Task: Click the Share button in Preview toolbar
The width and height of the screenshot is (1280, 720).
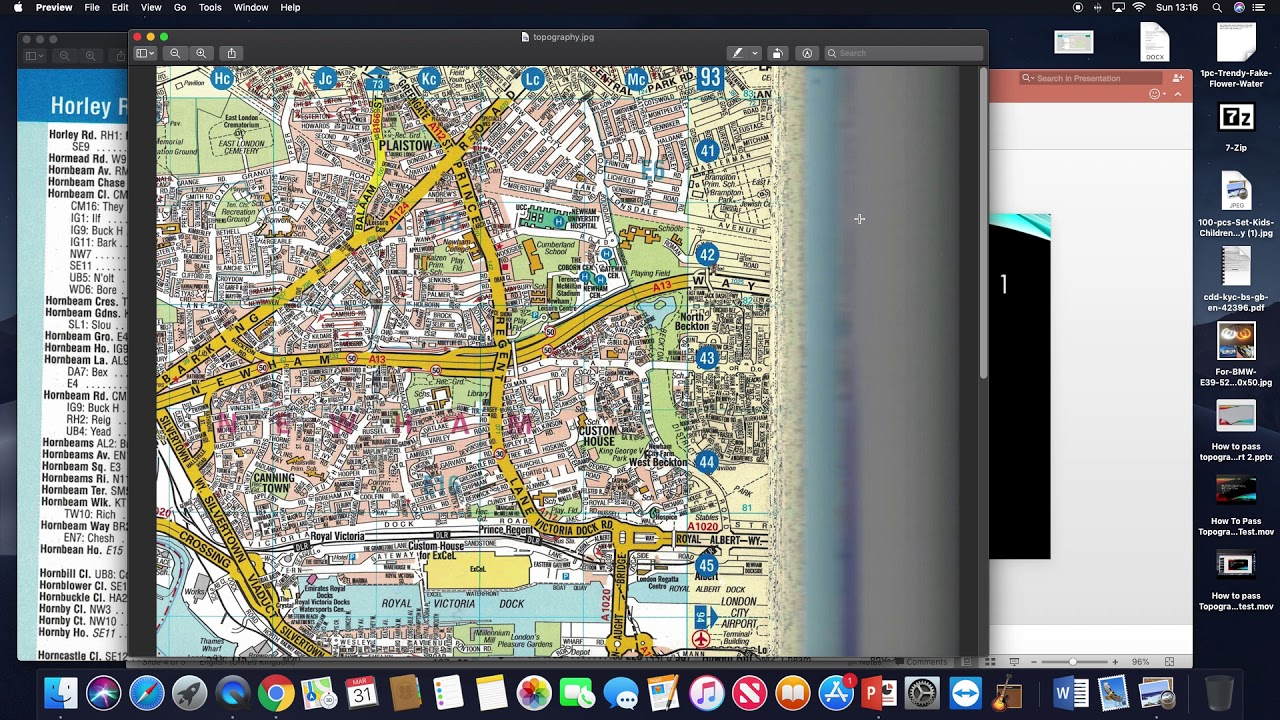Action: click(x=231, y=53)
